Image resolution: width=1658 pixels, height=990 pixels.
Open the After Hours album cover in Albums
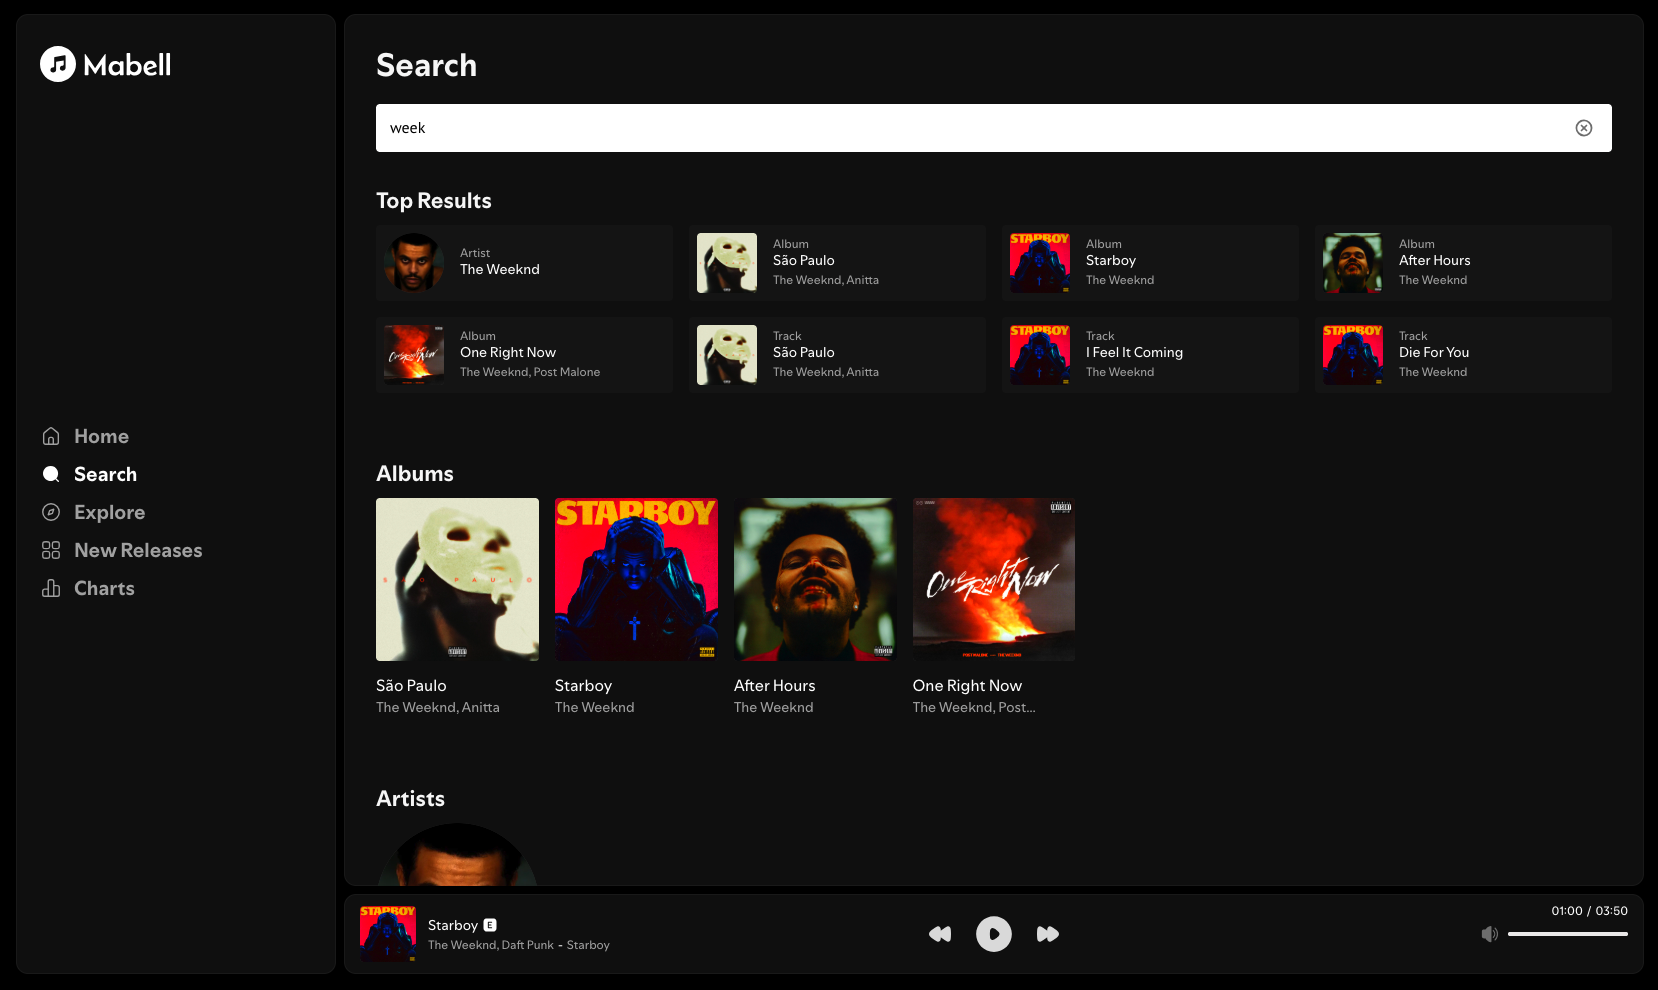[815, 579]
